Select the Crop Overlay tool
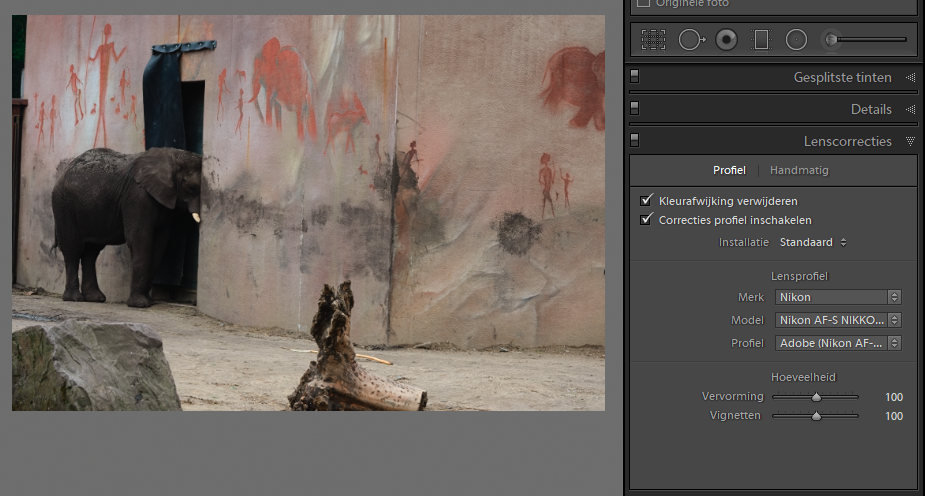Screen dimensions: 925x496 click(653, 40)
